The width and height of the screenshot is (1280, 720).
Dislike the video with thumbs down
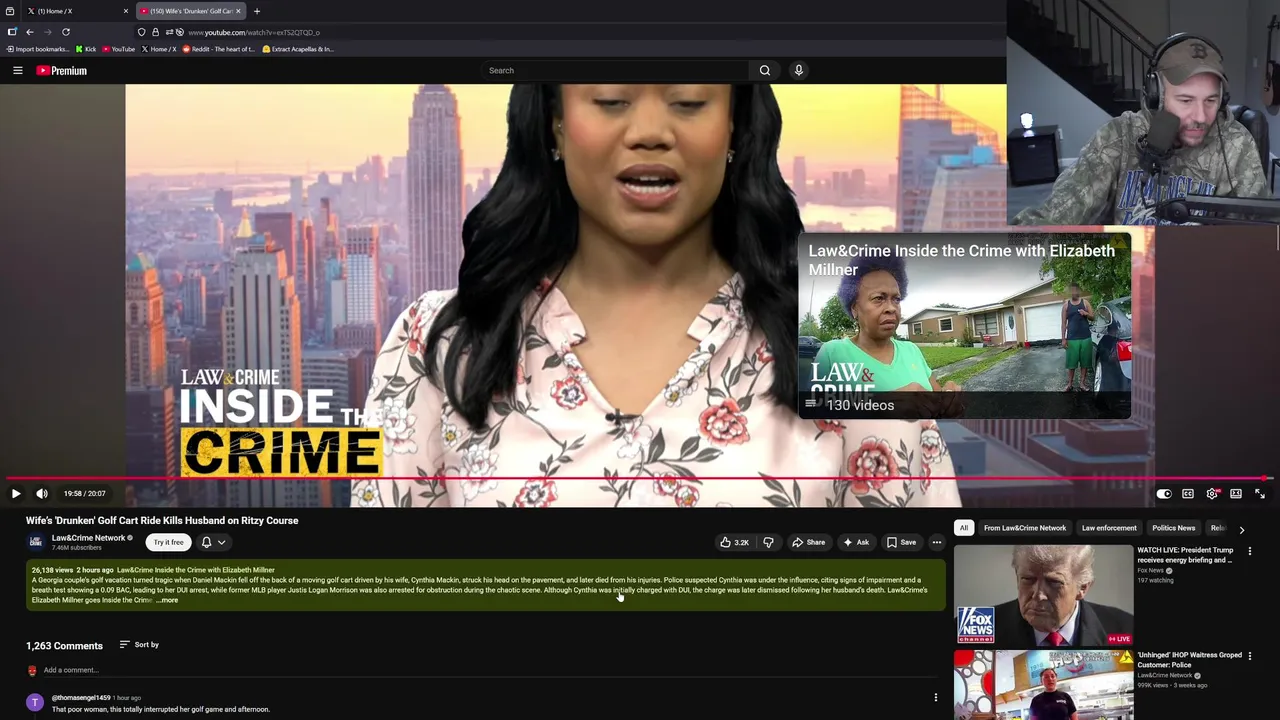coord(768,542)
